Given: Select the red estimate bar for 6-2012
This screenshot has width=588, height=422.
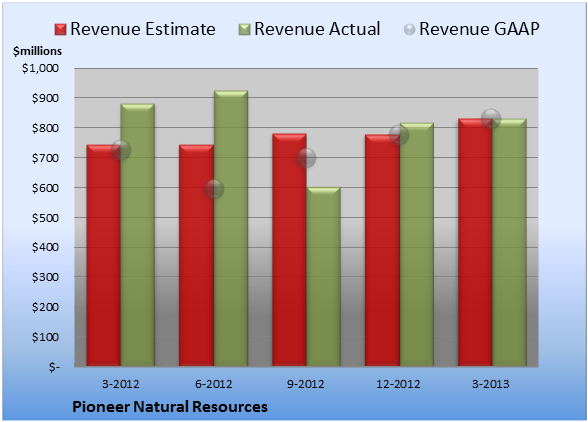Looking at the screenshot, I should point(196,255).
